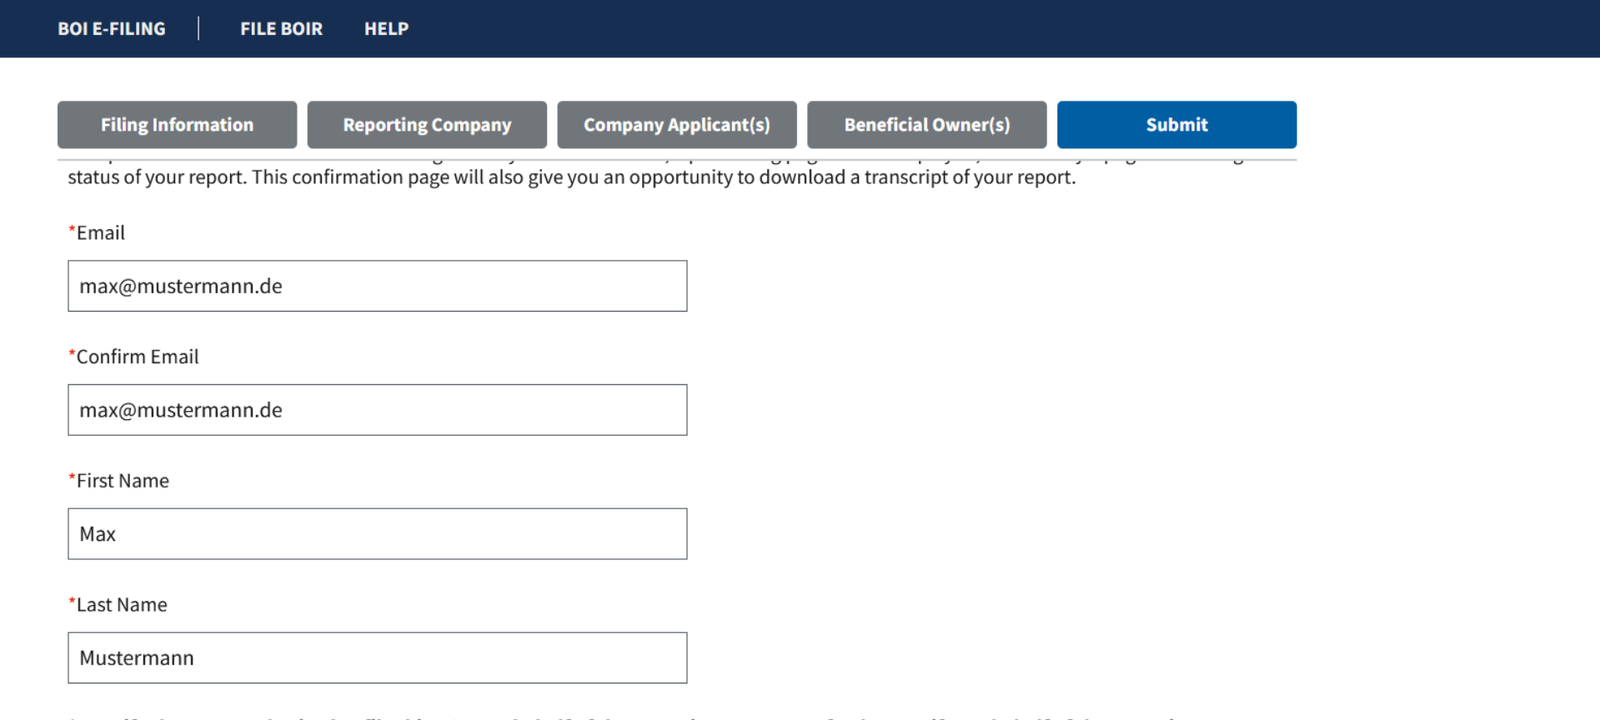
Task: Open the Beneficial Owner(s) tab
Action: tap(927, 125)
